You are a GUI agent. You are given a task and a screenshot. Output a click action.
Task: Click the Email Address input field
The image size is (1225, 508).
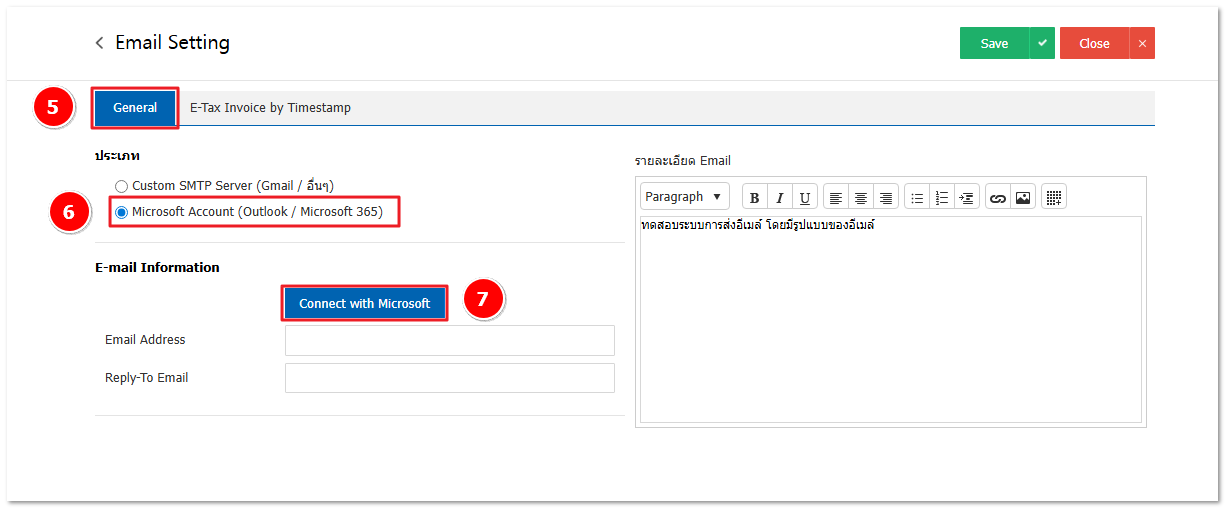point(449,340)
